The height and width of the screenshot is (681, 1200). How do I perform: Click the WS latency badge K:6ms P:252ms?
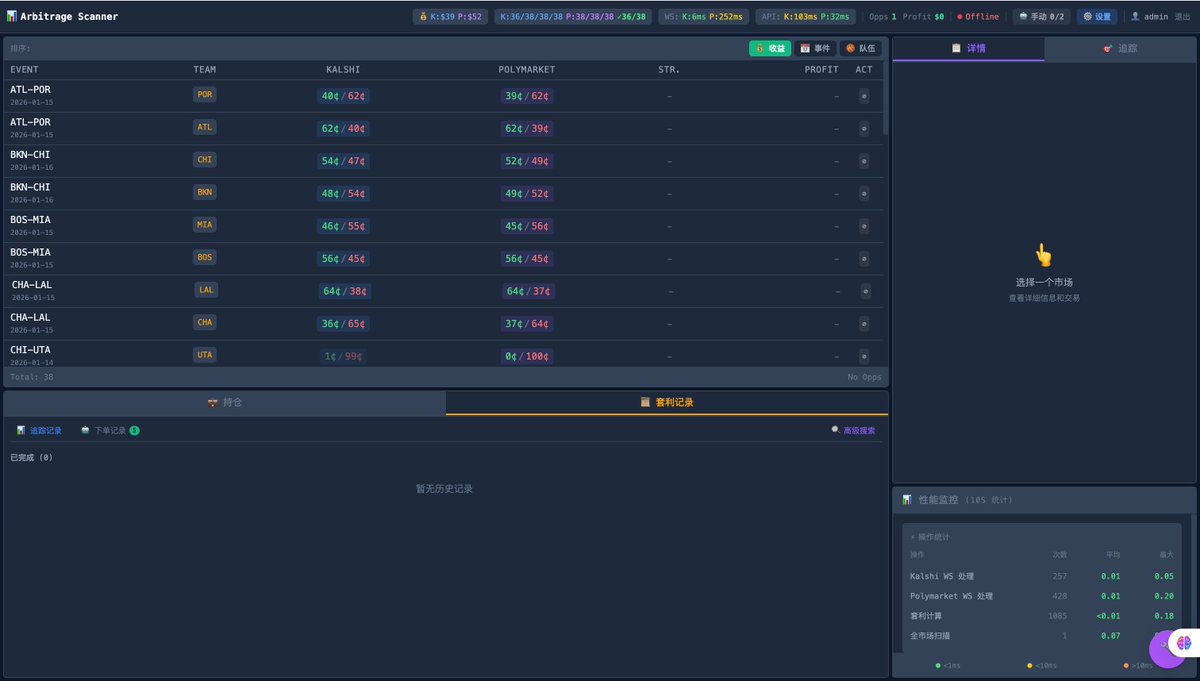(x=704, y=16)
